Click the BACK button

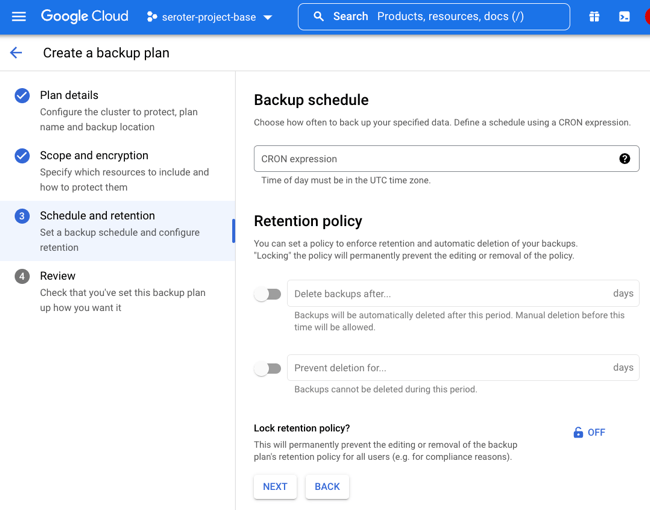(327, 487)
